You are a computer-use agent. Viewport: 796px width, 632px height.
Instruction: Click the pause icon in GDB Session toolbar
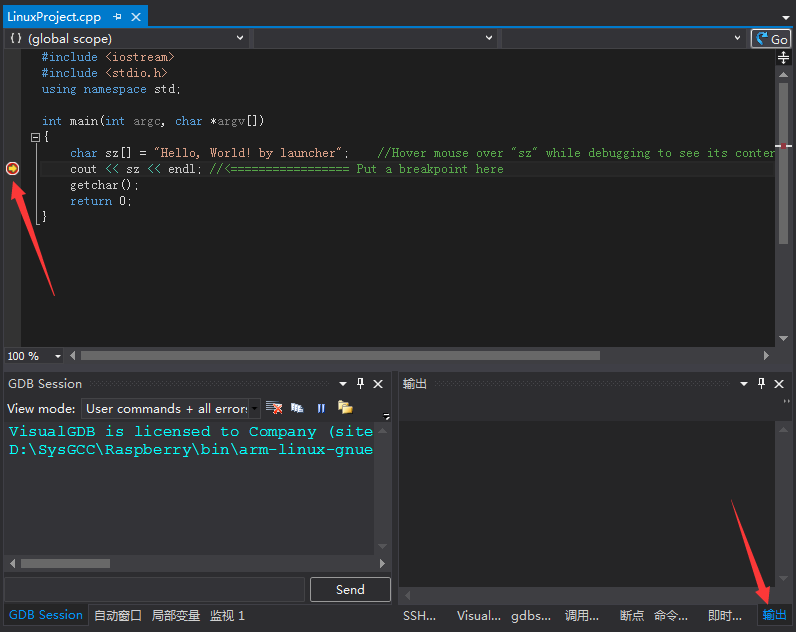point(321,408)
